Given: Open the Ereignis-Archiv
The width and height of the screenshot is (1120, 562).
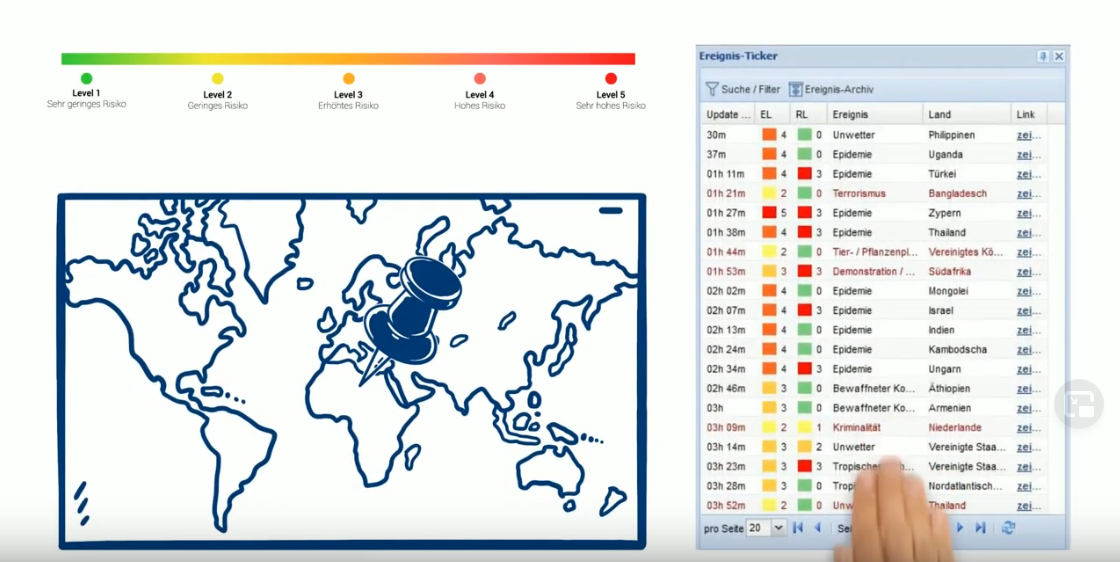Looking at the screenshot, I should 831,89.
